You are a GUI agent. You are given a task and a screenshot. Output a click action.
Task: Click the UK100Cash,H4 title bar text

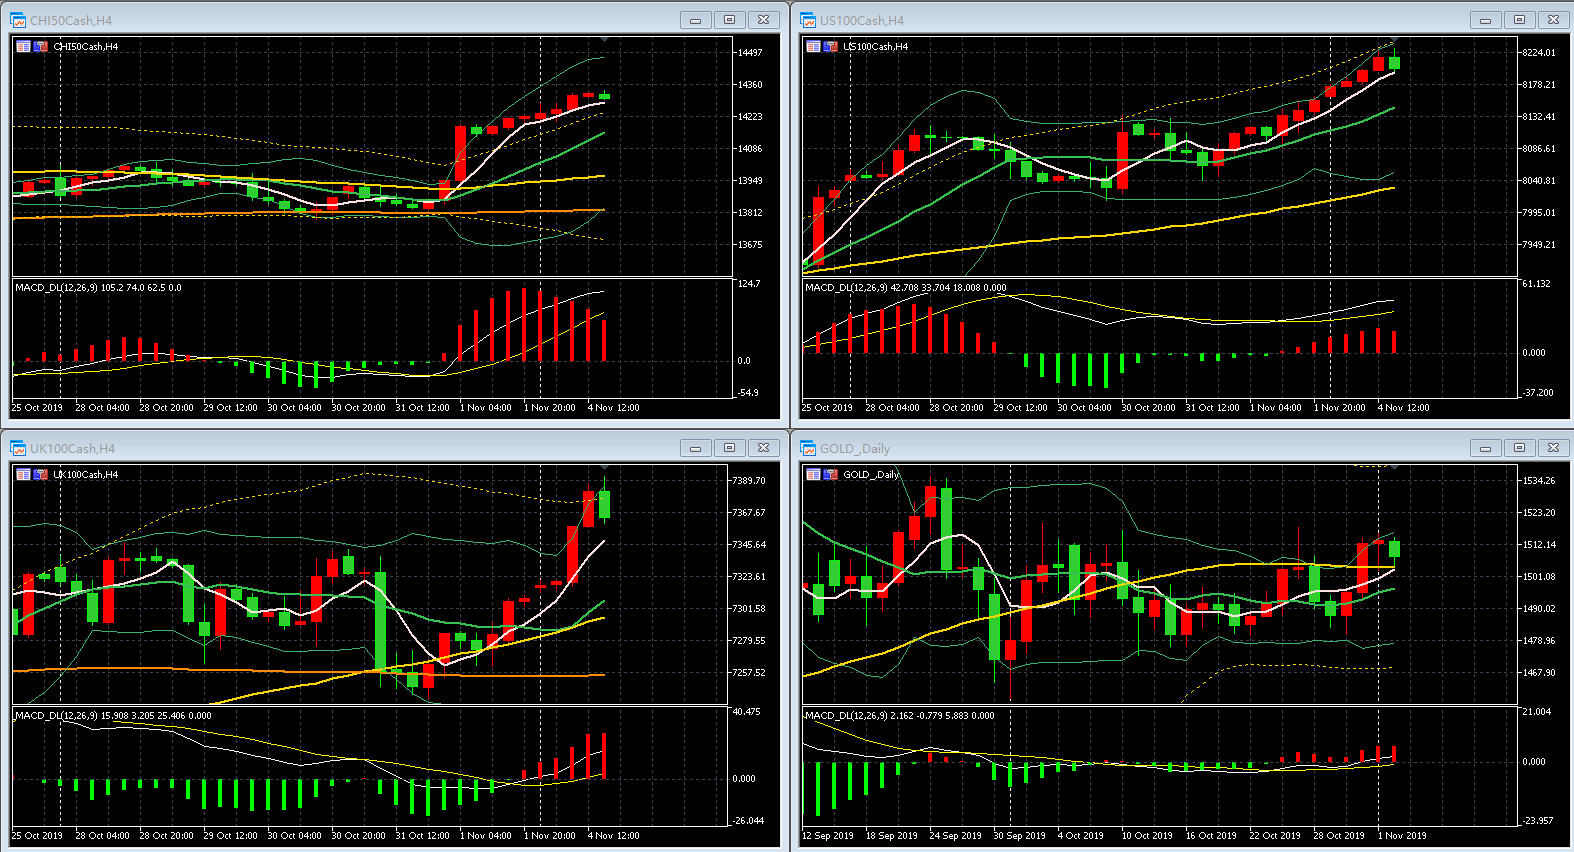72,448
